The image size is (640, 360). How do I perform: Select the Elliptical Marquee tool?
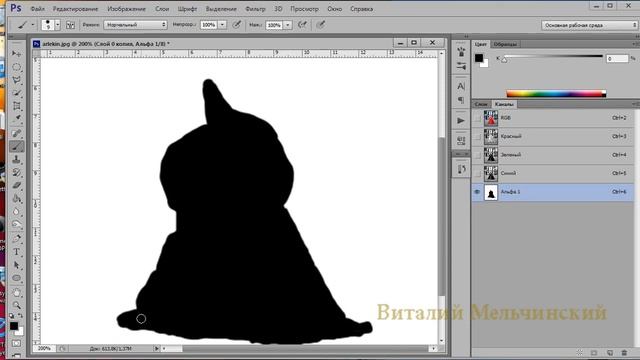(16, 67)
